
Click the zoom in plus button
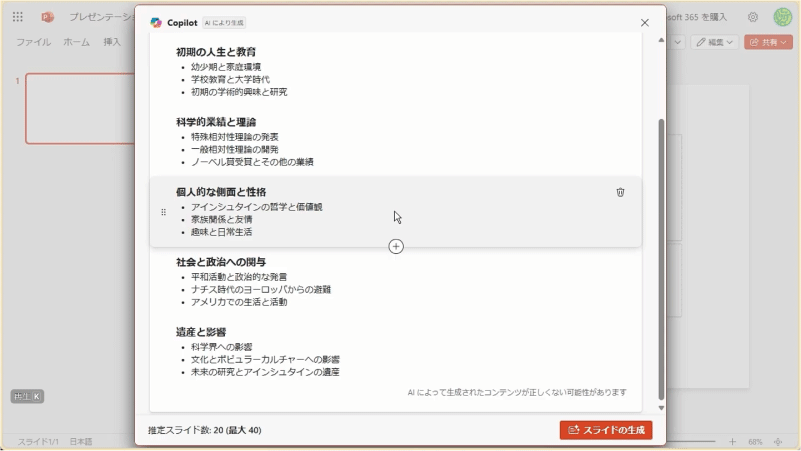[732, 441]
